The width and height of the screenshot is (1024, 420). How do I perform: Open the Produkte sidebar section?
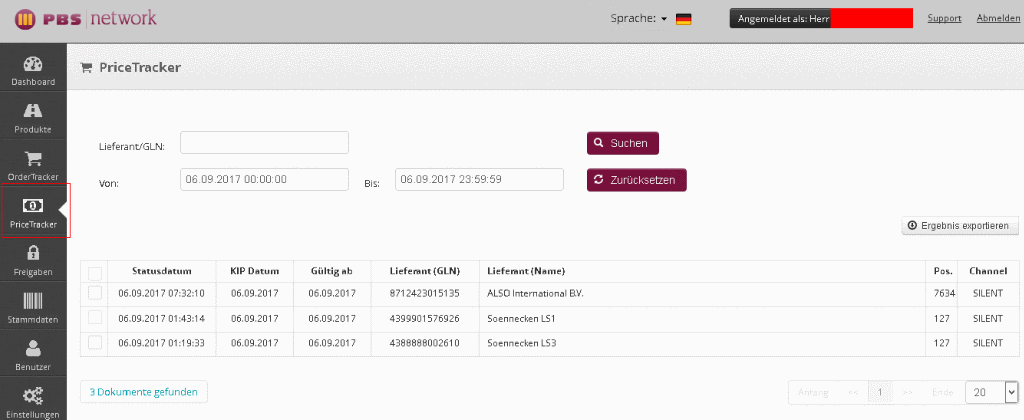point(33,118)
